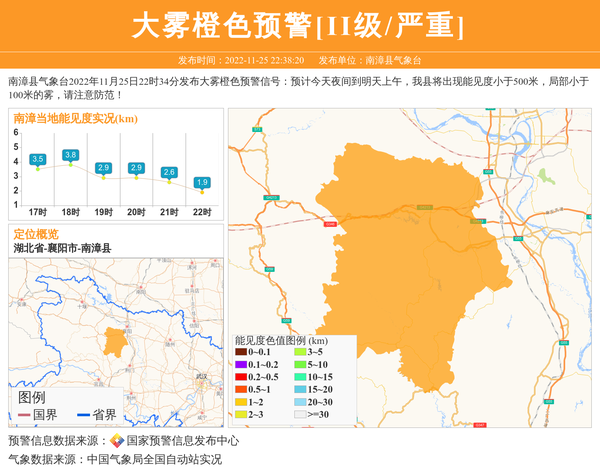The image size is (600, 471).
Task: Click the National Early Warning Center logo icon
Action: [116, 440]
